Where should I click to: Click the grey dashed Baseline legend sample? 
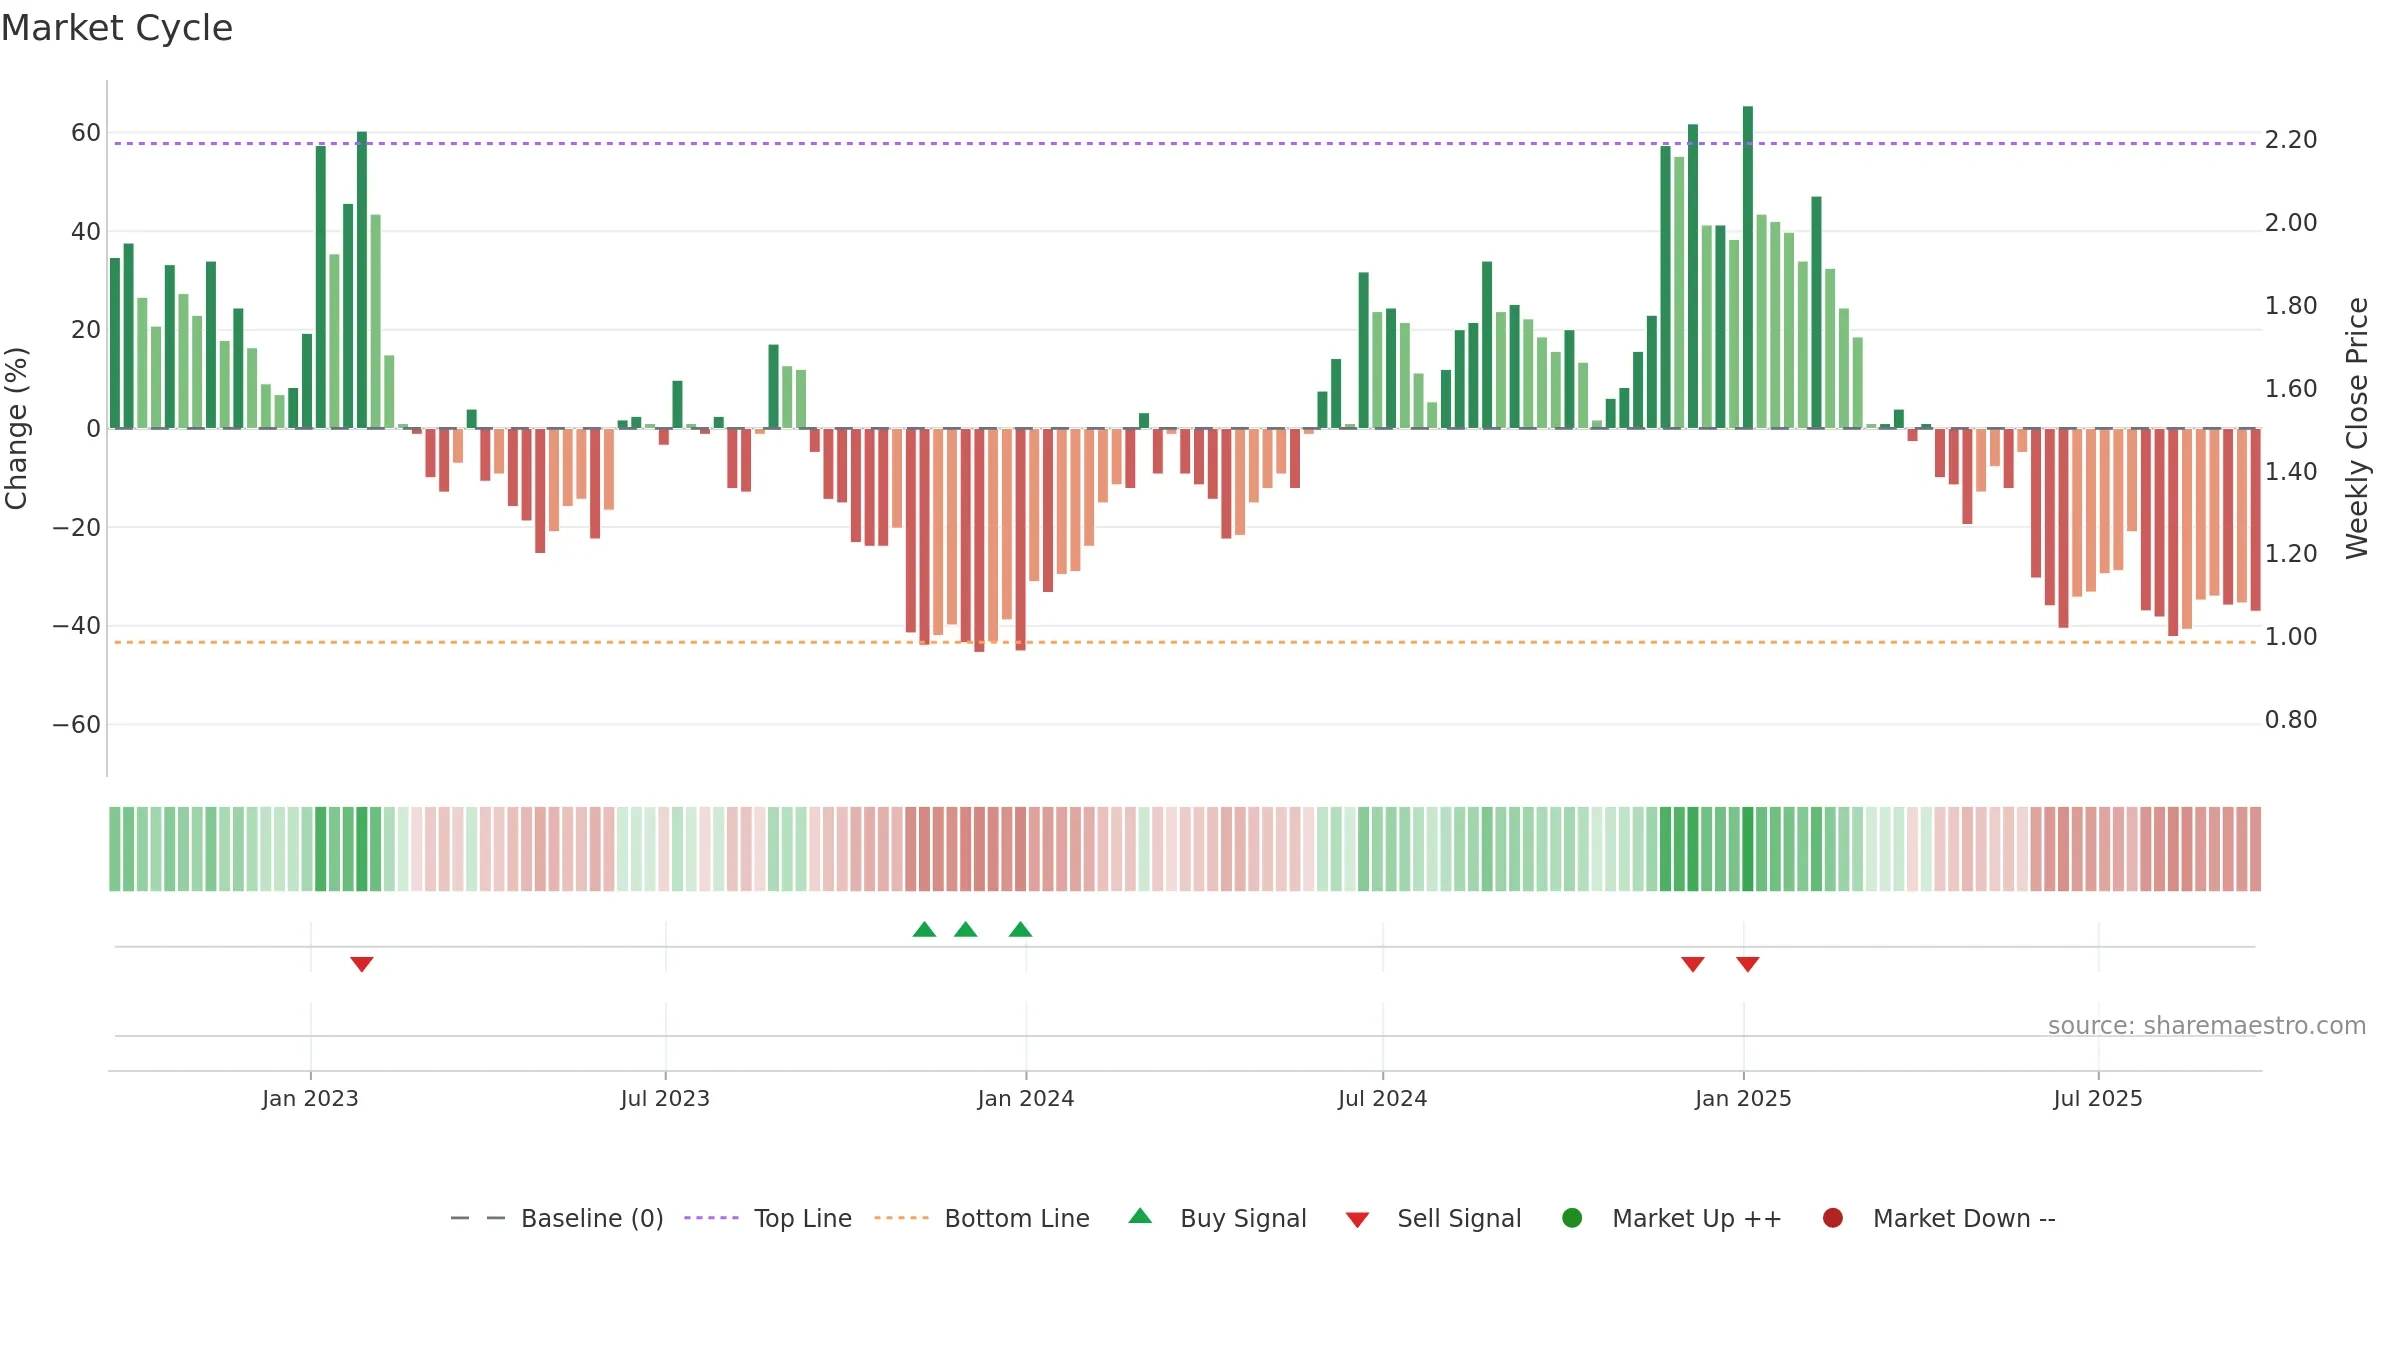(478, 1218)
